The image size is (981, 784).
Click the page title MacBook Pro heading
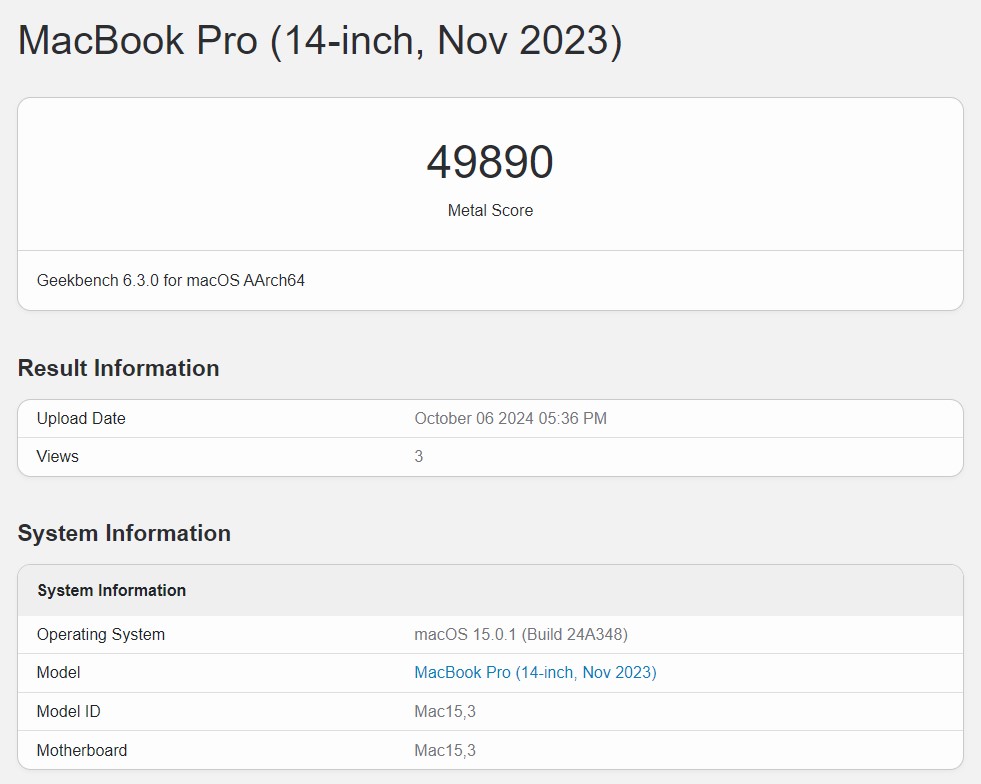pyautogui.click(x=320, y=41)
